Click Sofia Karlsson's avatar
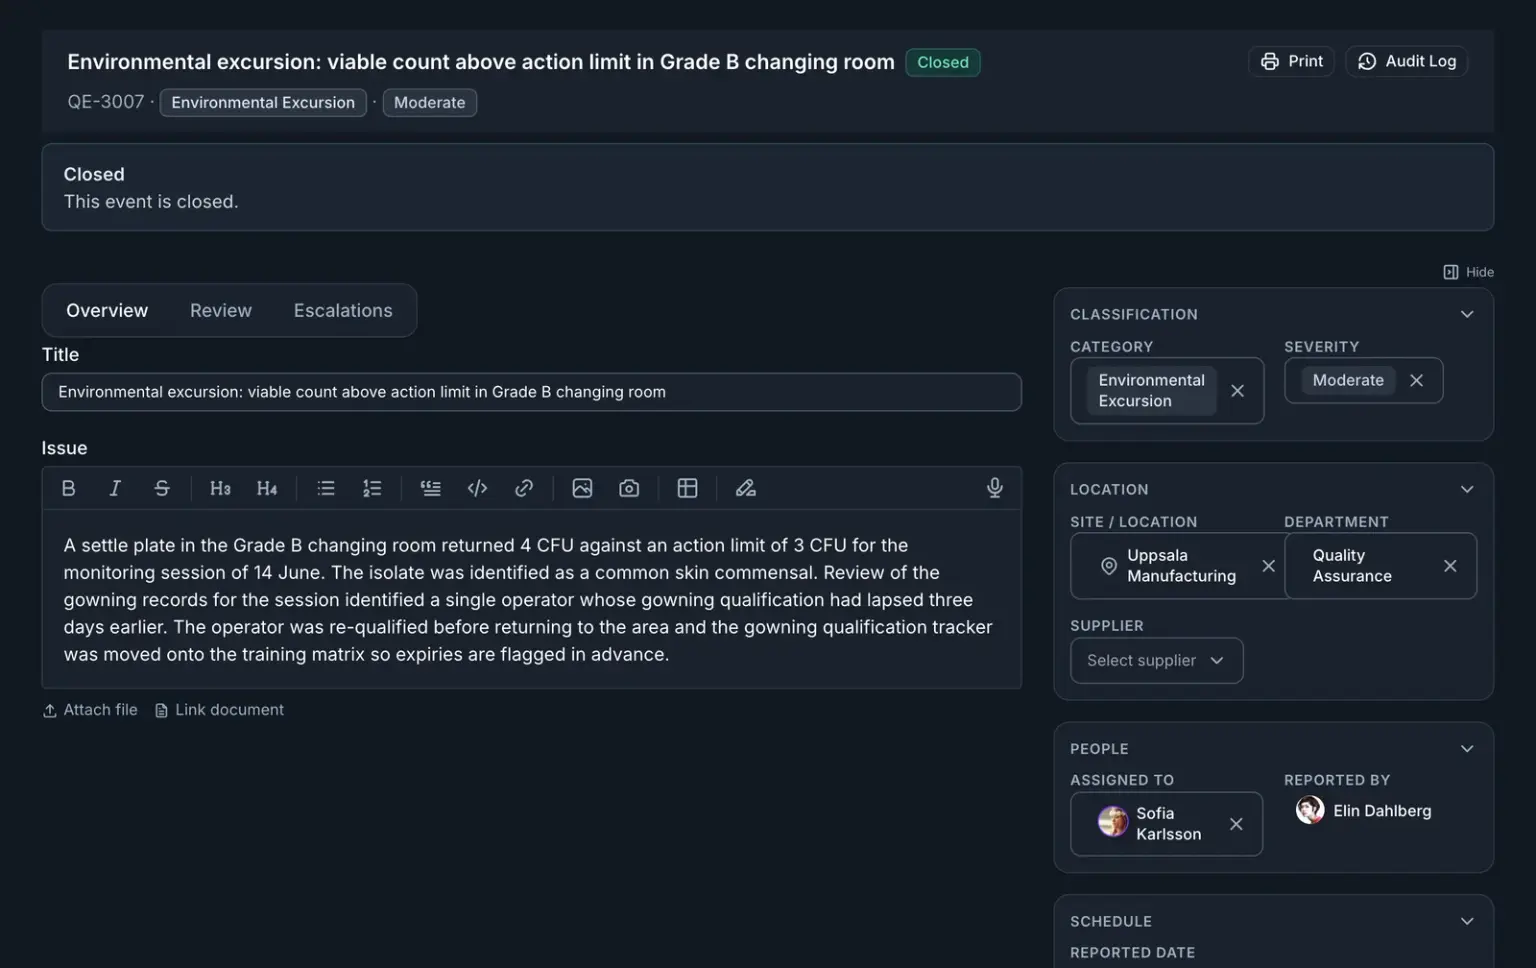Image resolution: width=1536 pixels, height=968 pixels. [x=1112, y=822]
